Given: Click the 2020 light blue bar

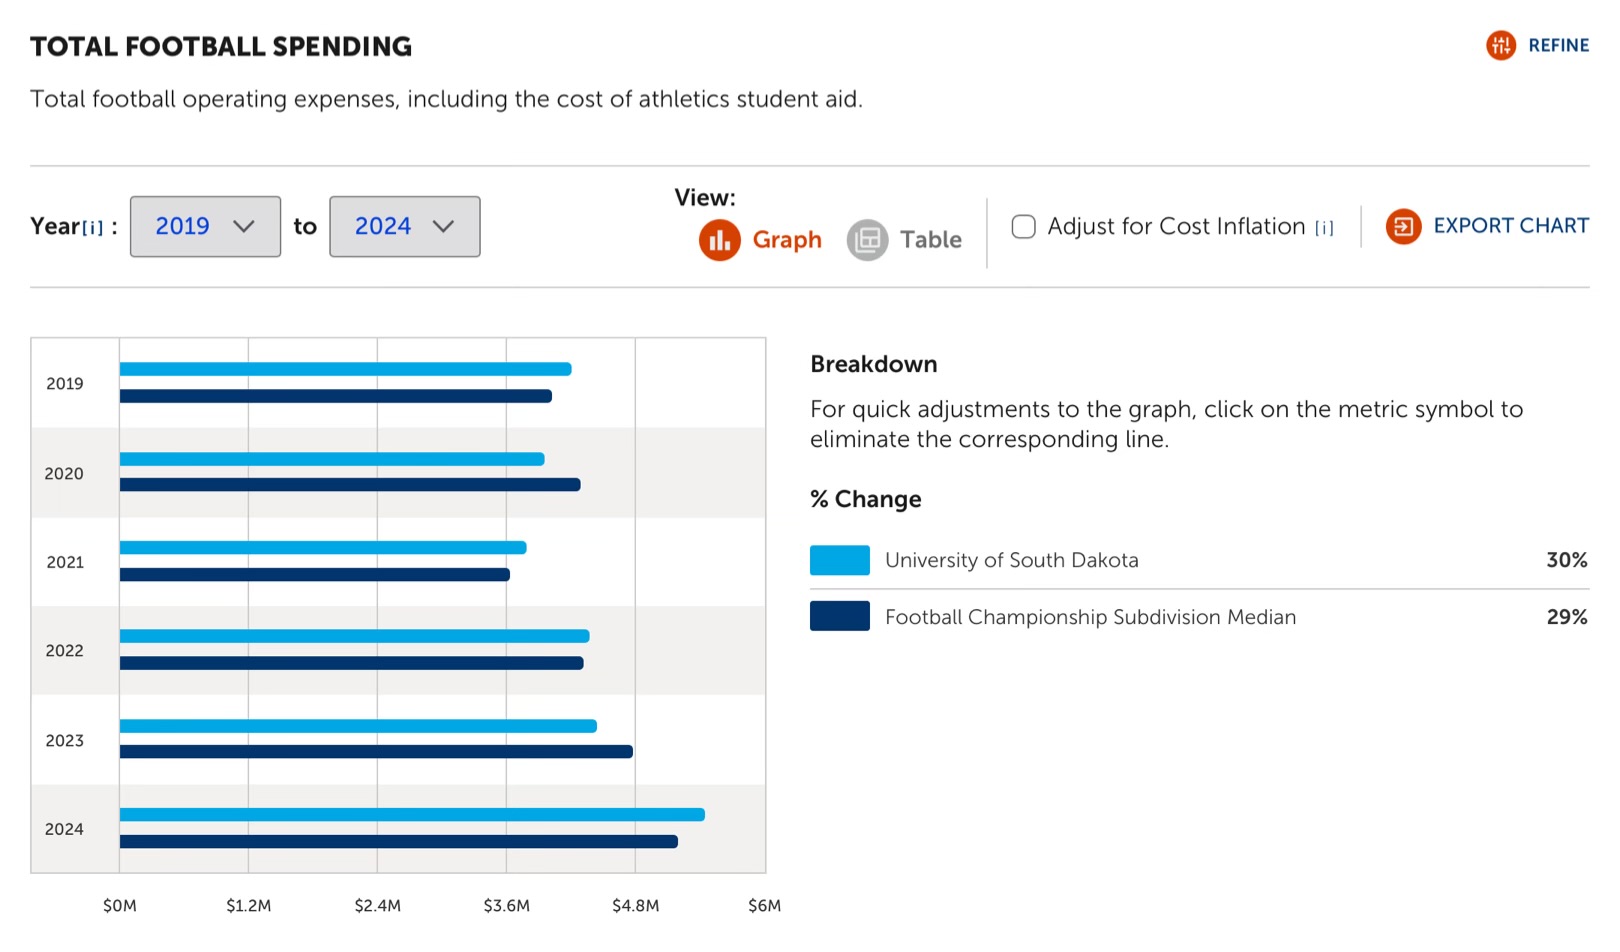Looking at the screenshot, I should pos(332,459).
